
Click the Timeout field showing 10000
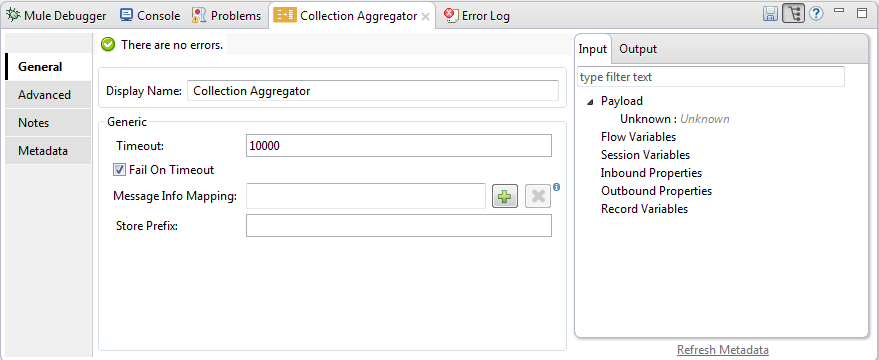(x=399, y=146)
